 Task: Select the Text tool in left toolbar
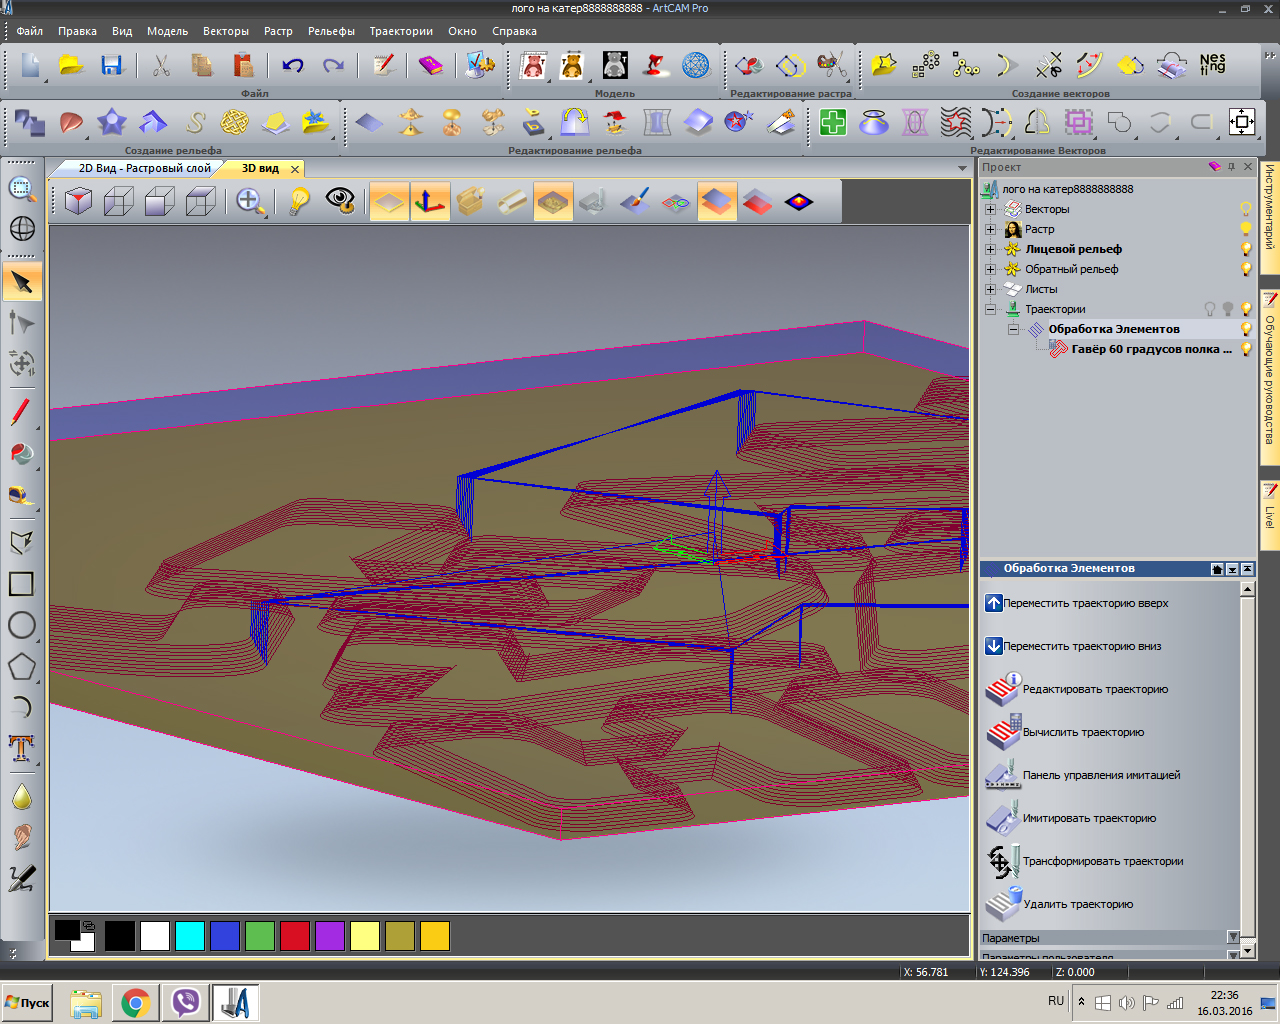pyautogui.click(x=21, y=748)
